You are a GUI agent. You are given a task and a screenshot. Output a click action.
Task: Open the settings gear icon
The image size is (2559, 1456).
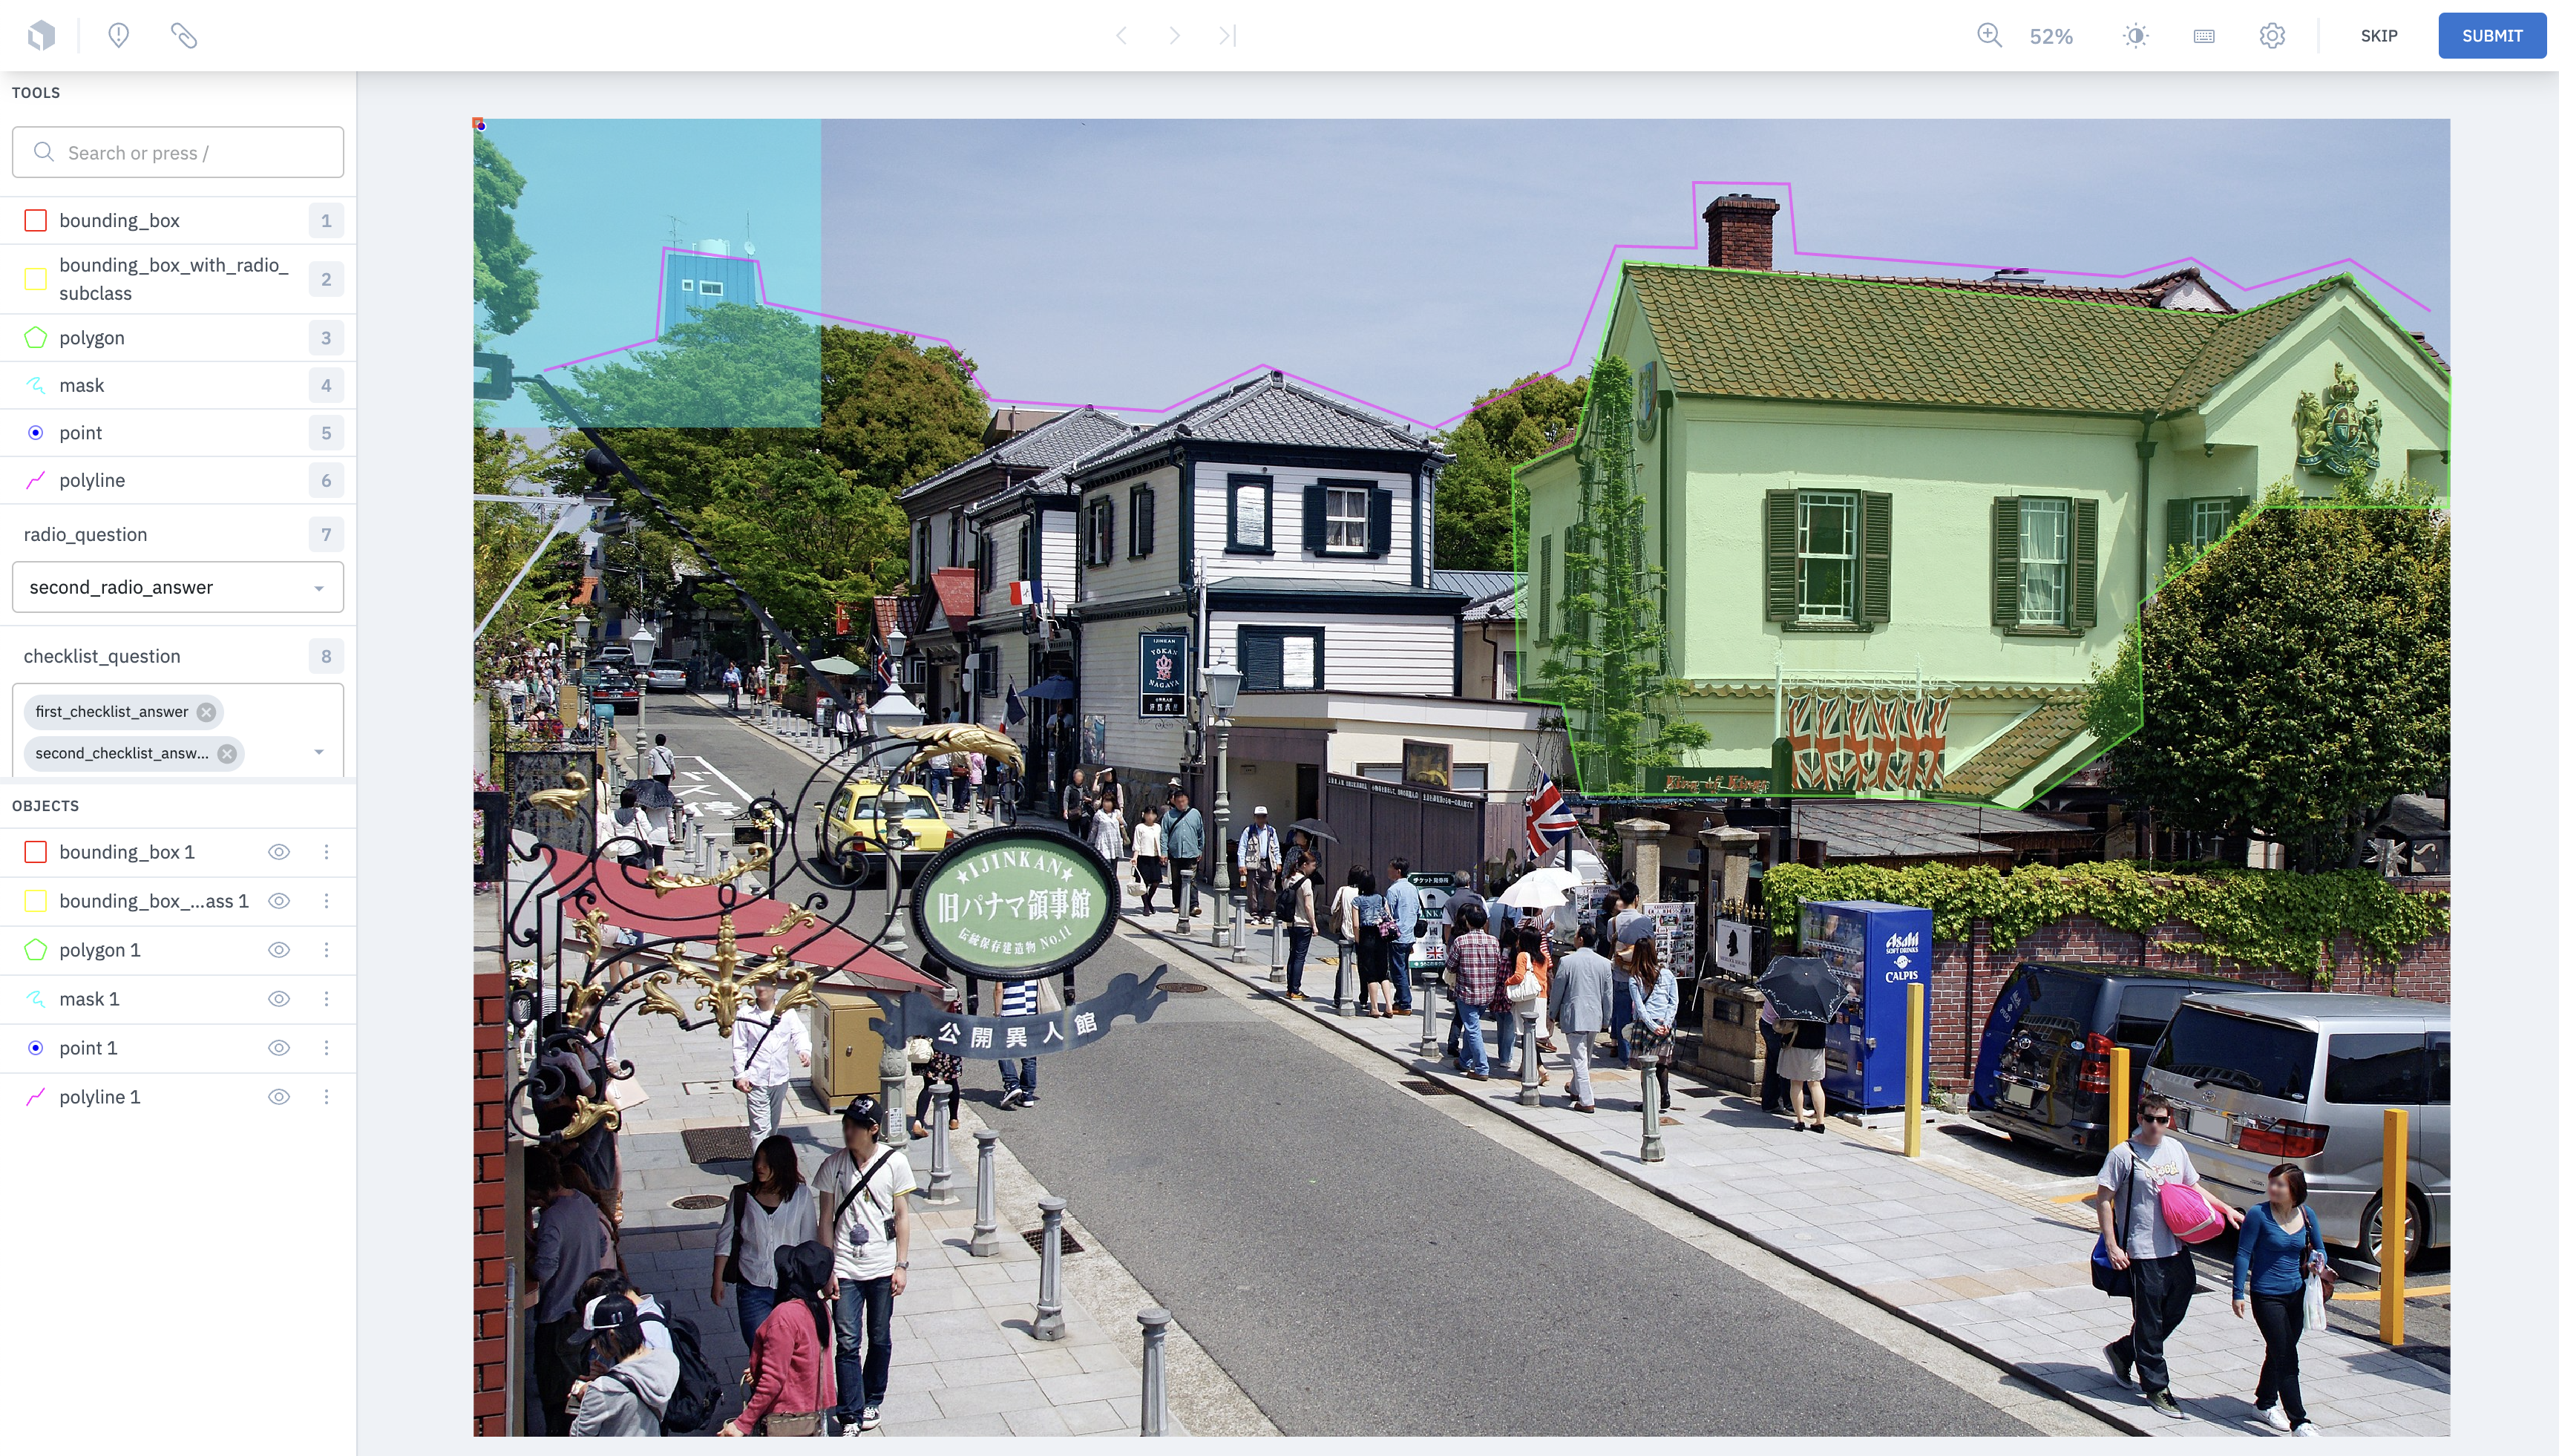click(x=2271, y=36)
